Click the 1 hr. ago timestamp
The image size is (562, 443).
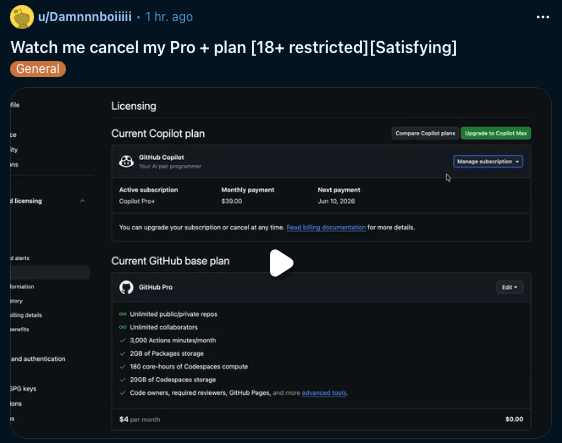[x=169, y=16]
